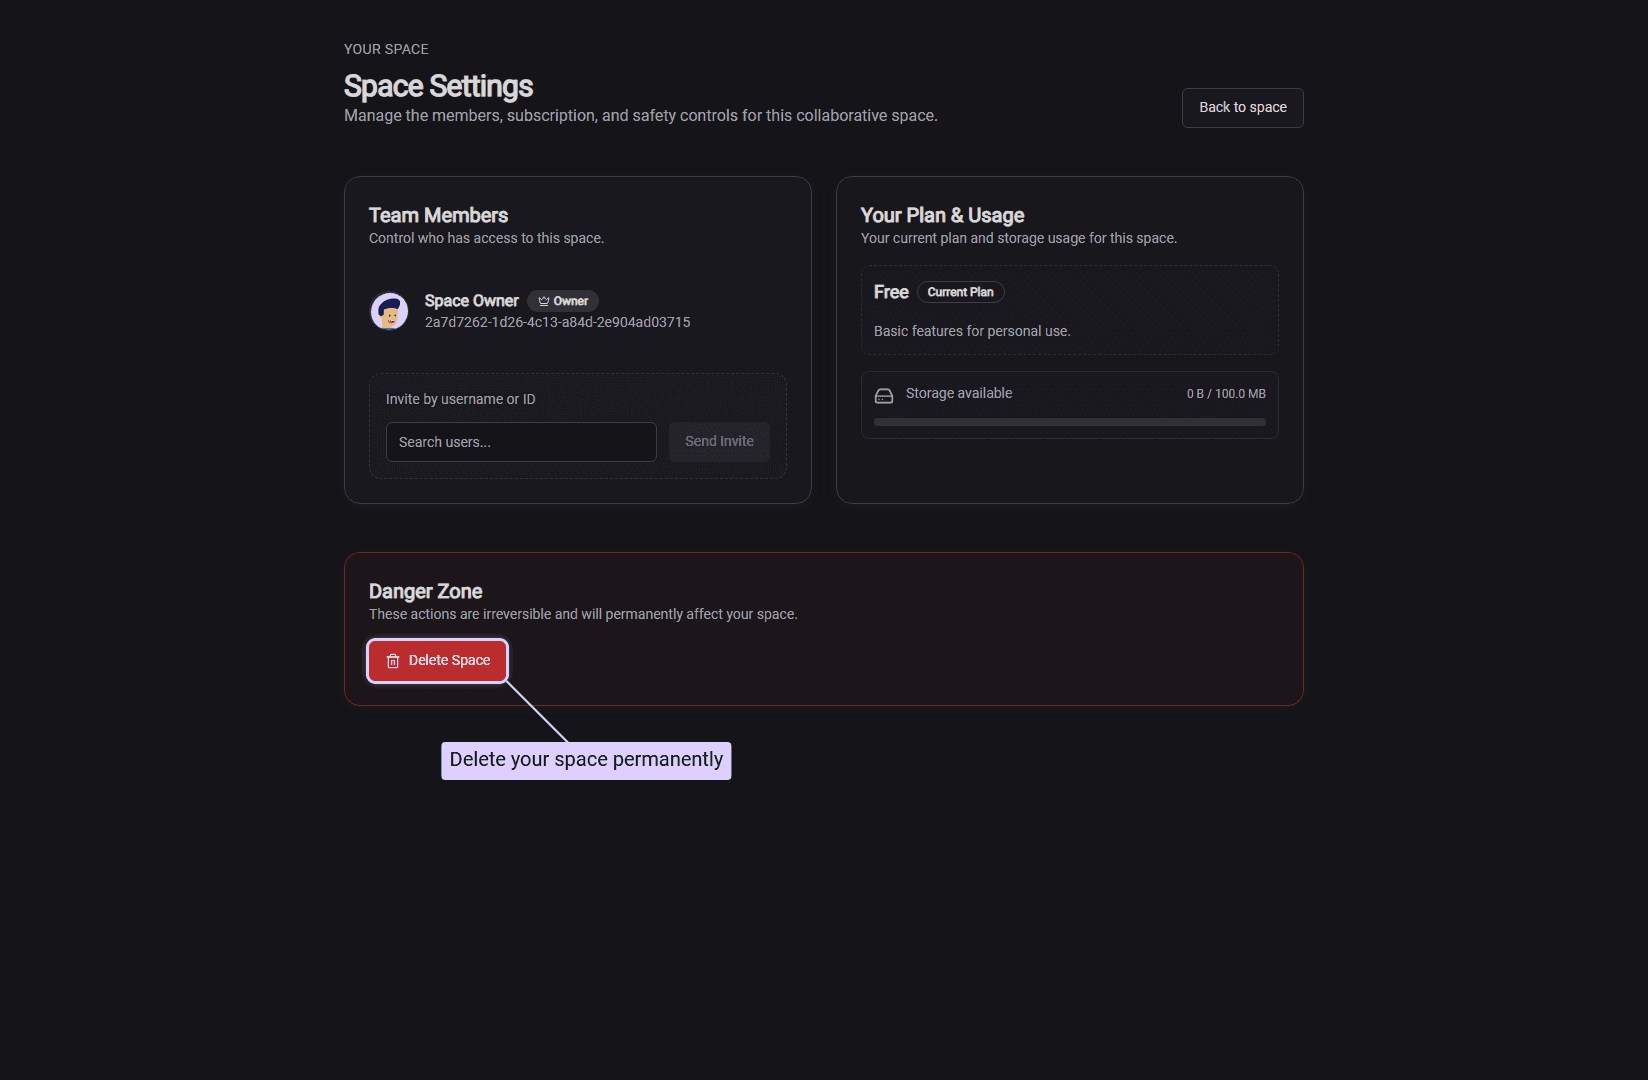The width and height of the screenshot is (1648, 1080).
Task: Click the Free plan card
Action: (1069, 310)
